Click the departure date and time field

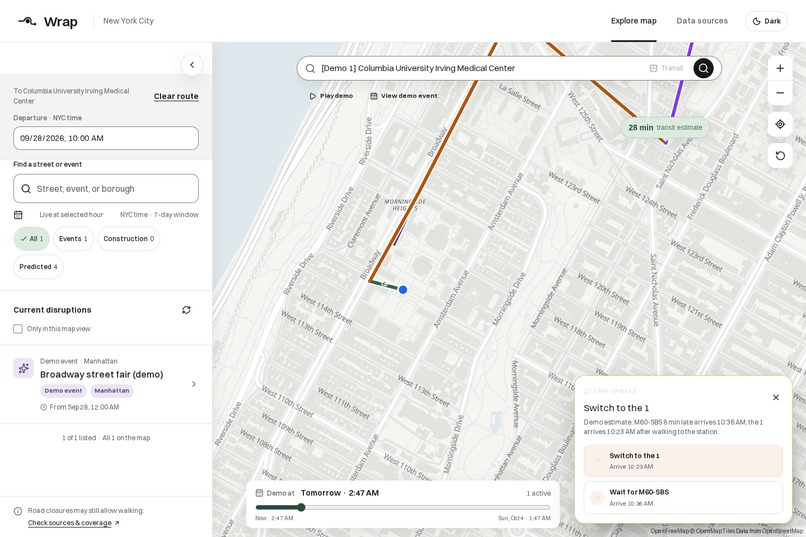click(x=106, y=138)
